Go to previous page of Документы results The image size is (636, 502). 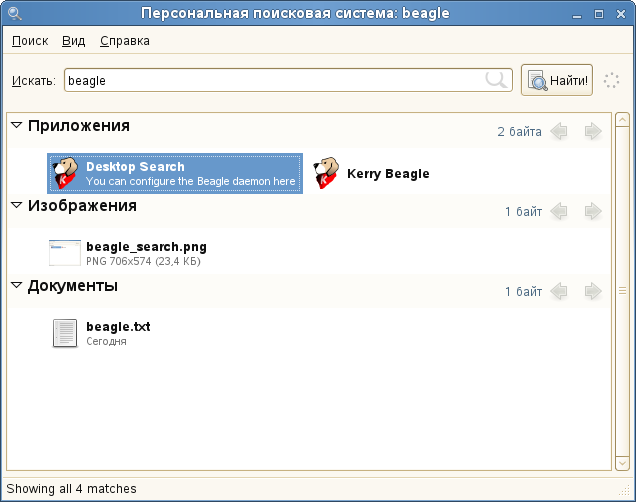point(560,291)
